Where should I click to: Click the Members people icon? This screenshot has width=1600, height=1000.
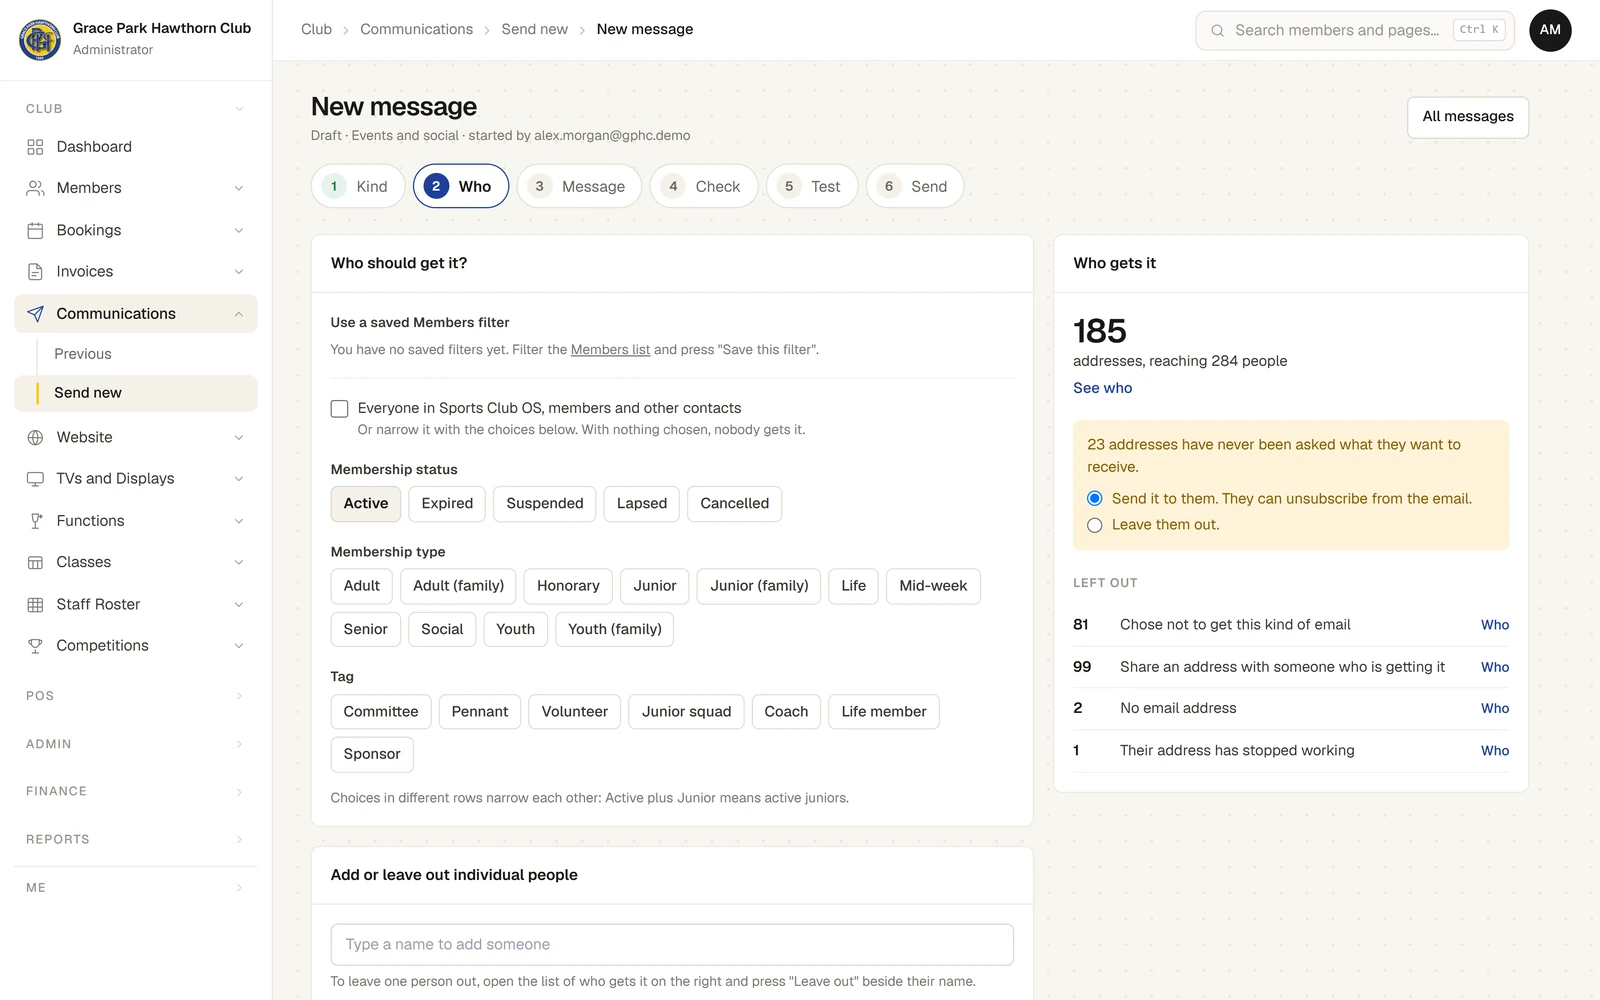[x=35, y=188]
